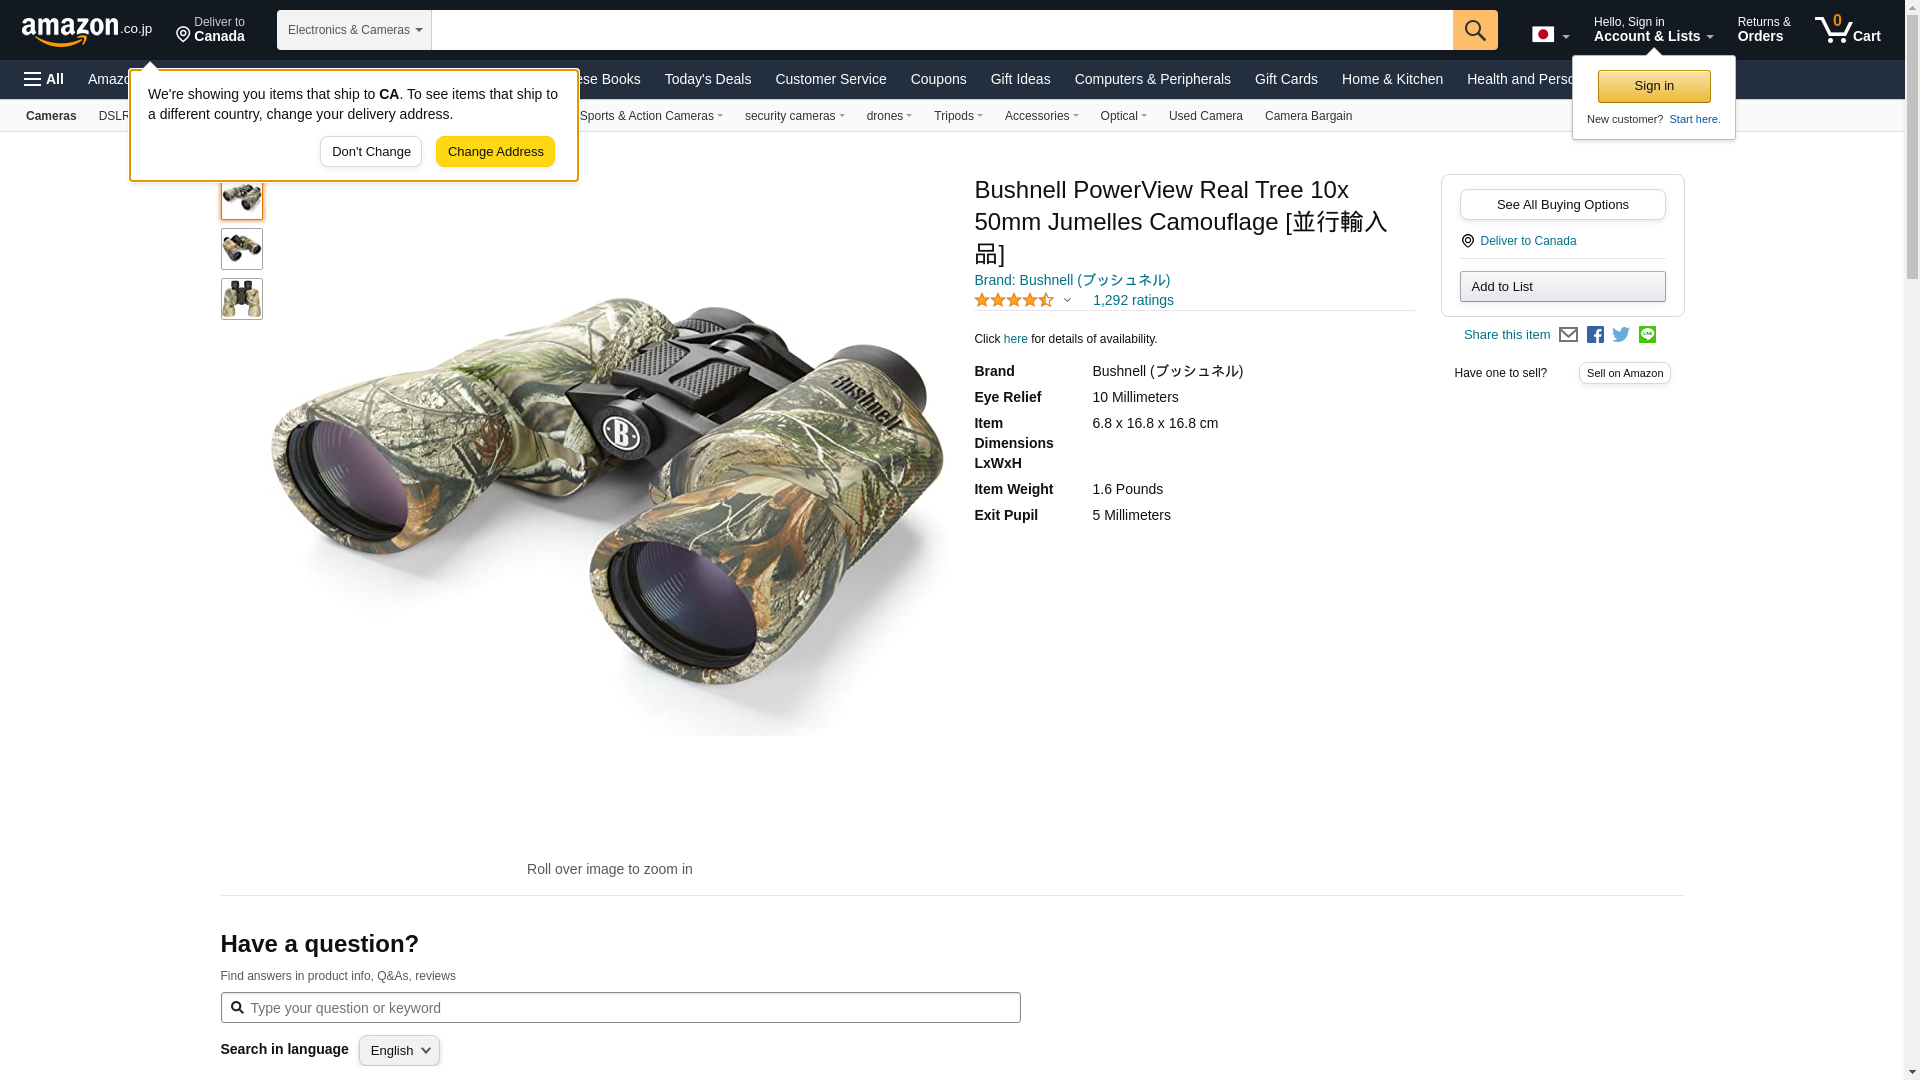Open the All hamburger menu

(44, 79)
